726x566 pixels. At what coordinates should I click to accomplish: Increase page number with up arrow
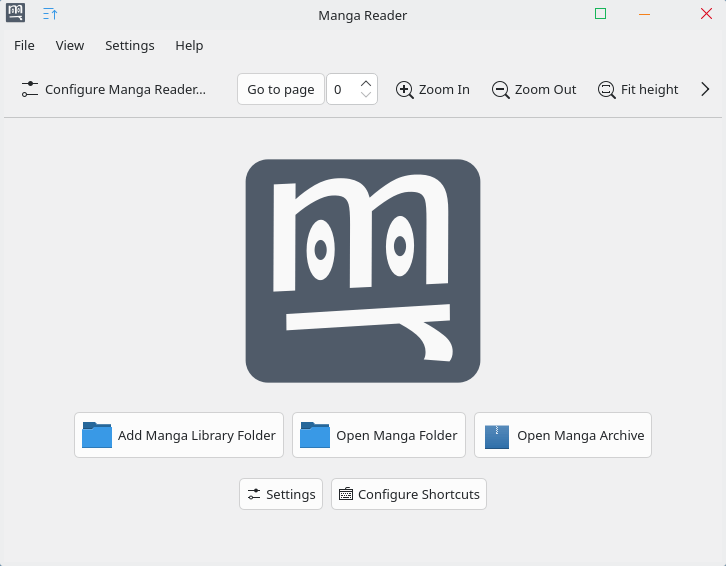(366, 83)
